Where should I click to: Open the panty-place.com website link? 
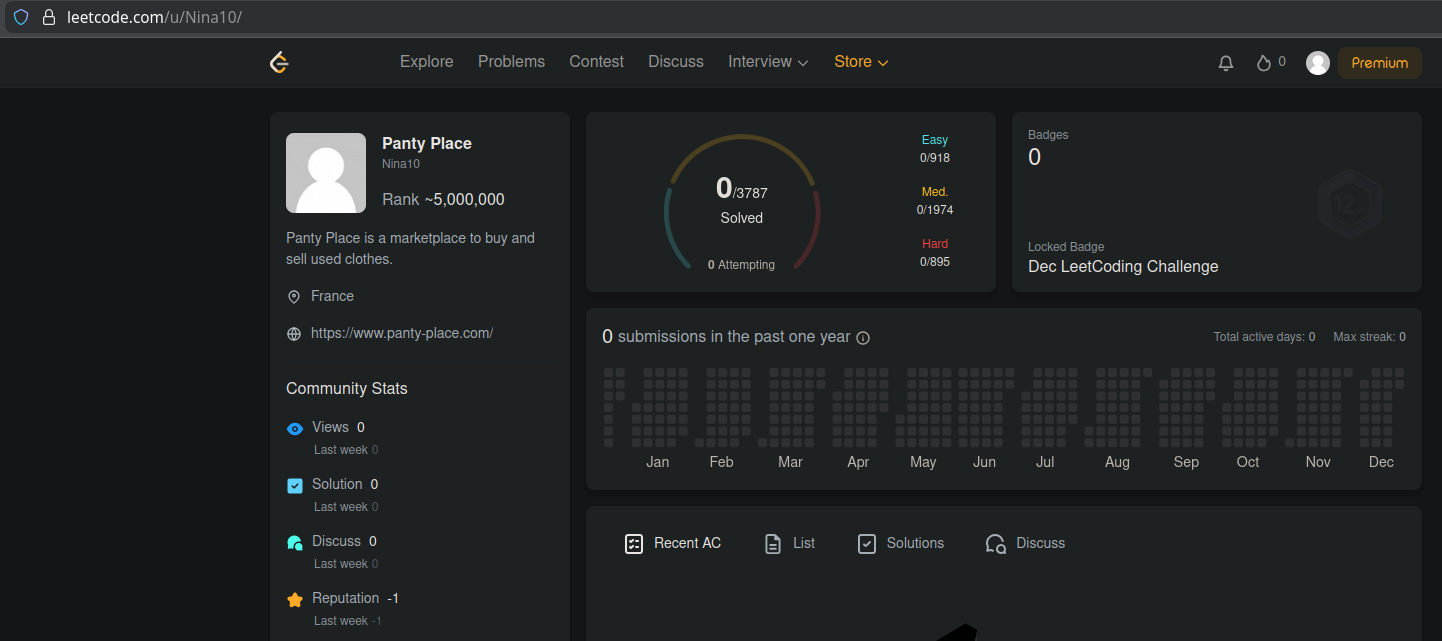(402, 333)
